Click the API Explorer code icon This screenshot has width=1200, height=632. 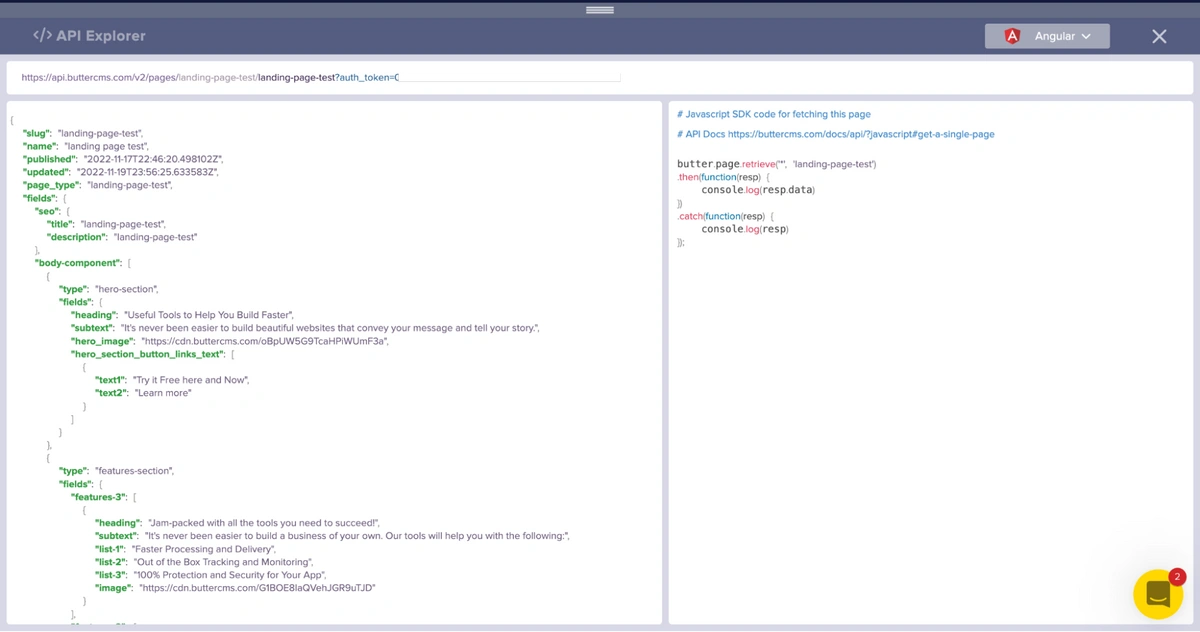point(42,35)
